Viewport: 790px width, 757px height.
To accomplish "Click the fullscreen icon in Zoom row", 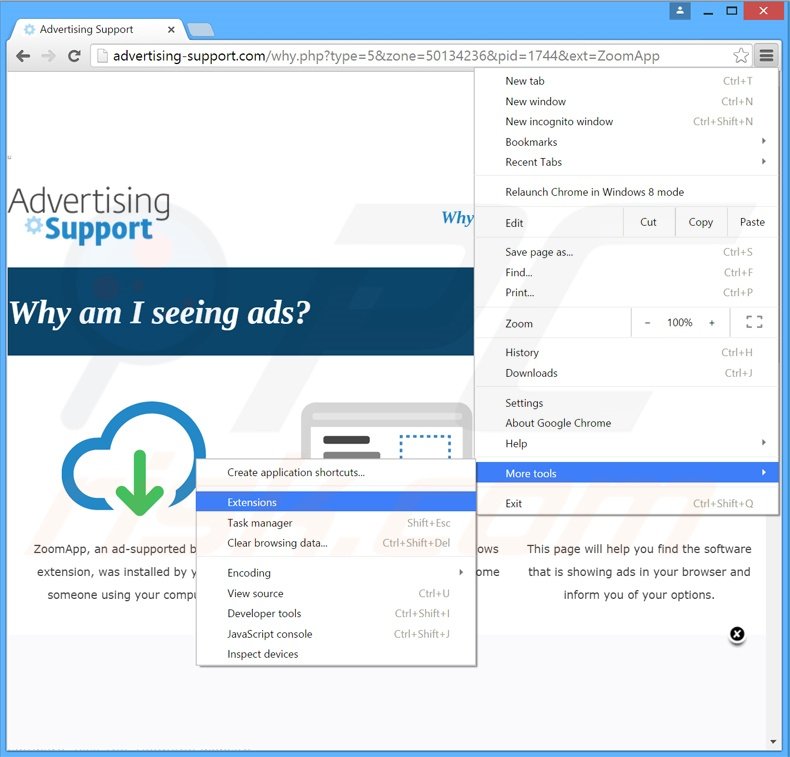I will [754, 322].
